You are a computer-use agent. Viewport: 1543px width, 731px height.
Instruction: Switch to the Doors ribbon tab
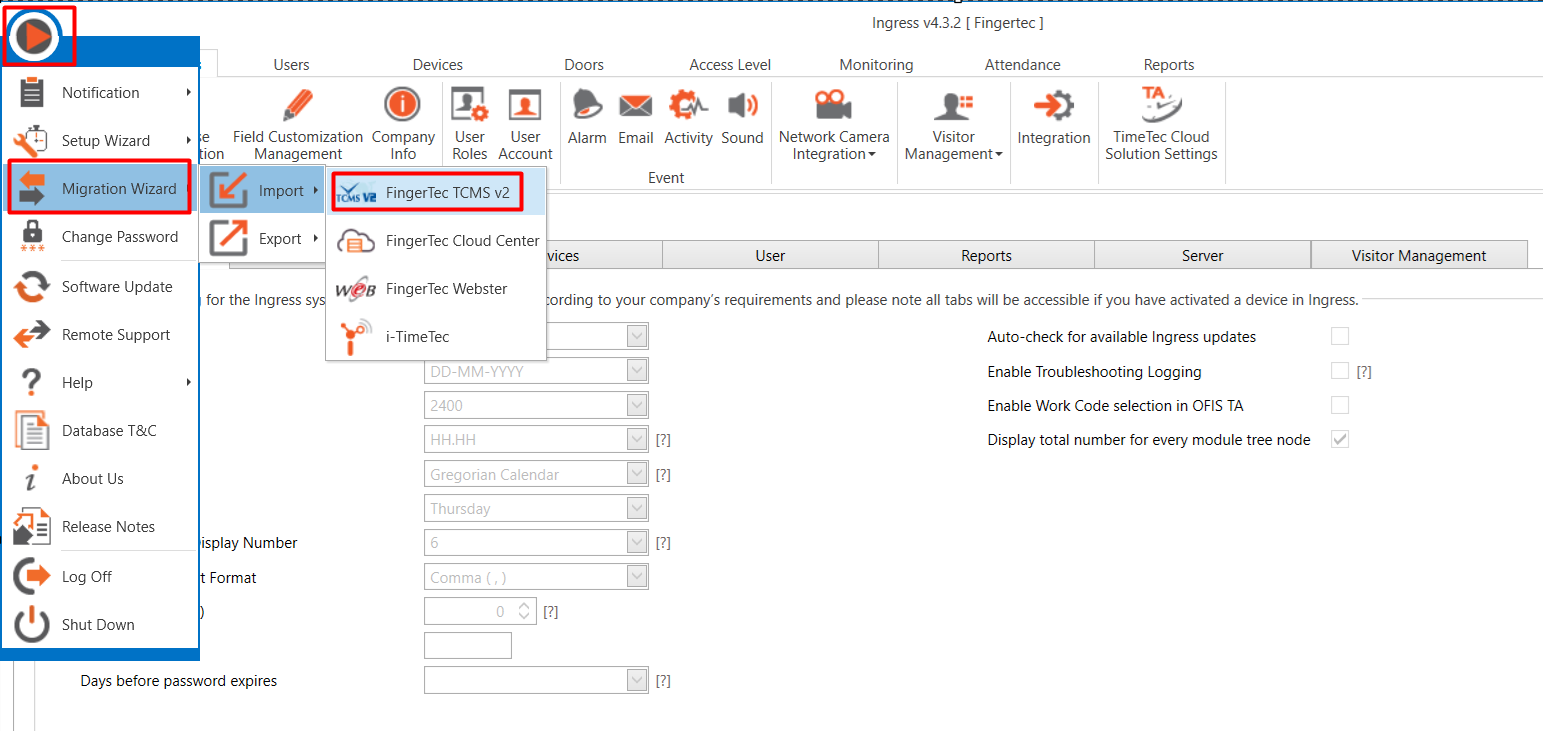(584, 65)
